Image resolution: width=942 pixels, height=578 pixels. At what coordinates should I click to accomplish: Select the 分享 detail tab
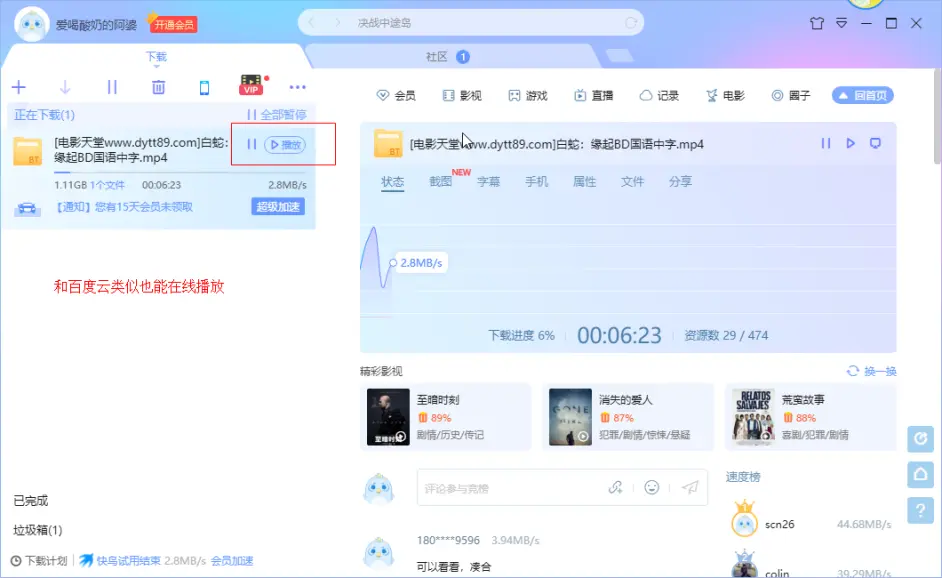[x=680, y=181]
